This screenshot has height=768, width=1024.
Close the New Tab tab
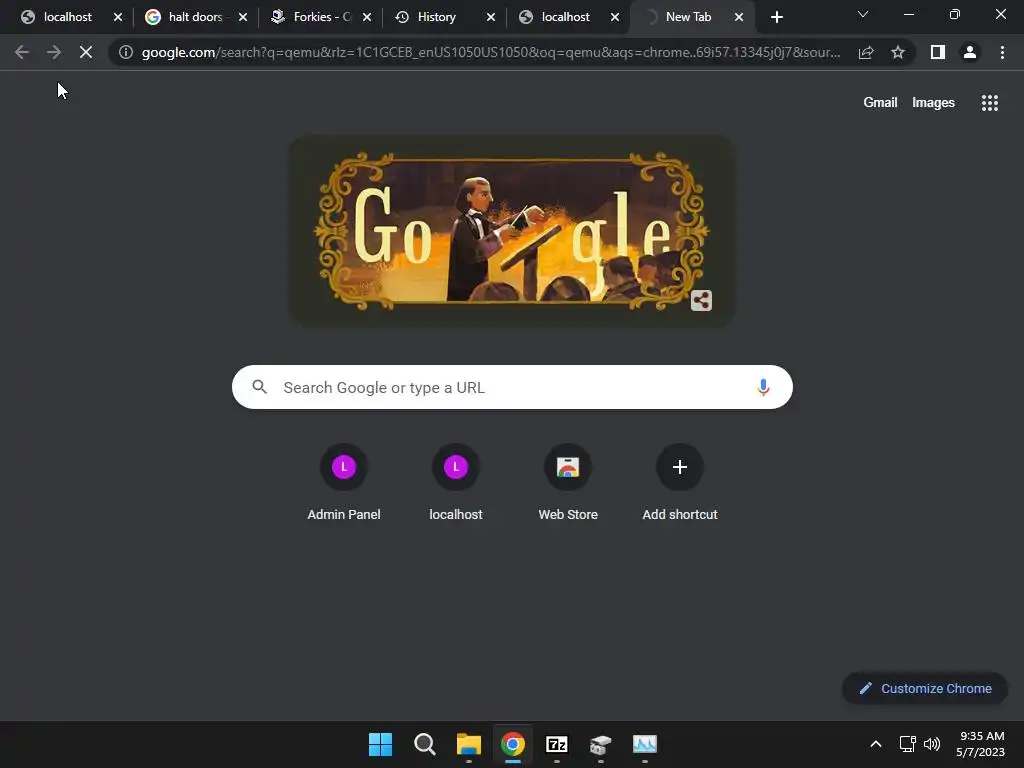(739, 17)
